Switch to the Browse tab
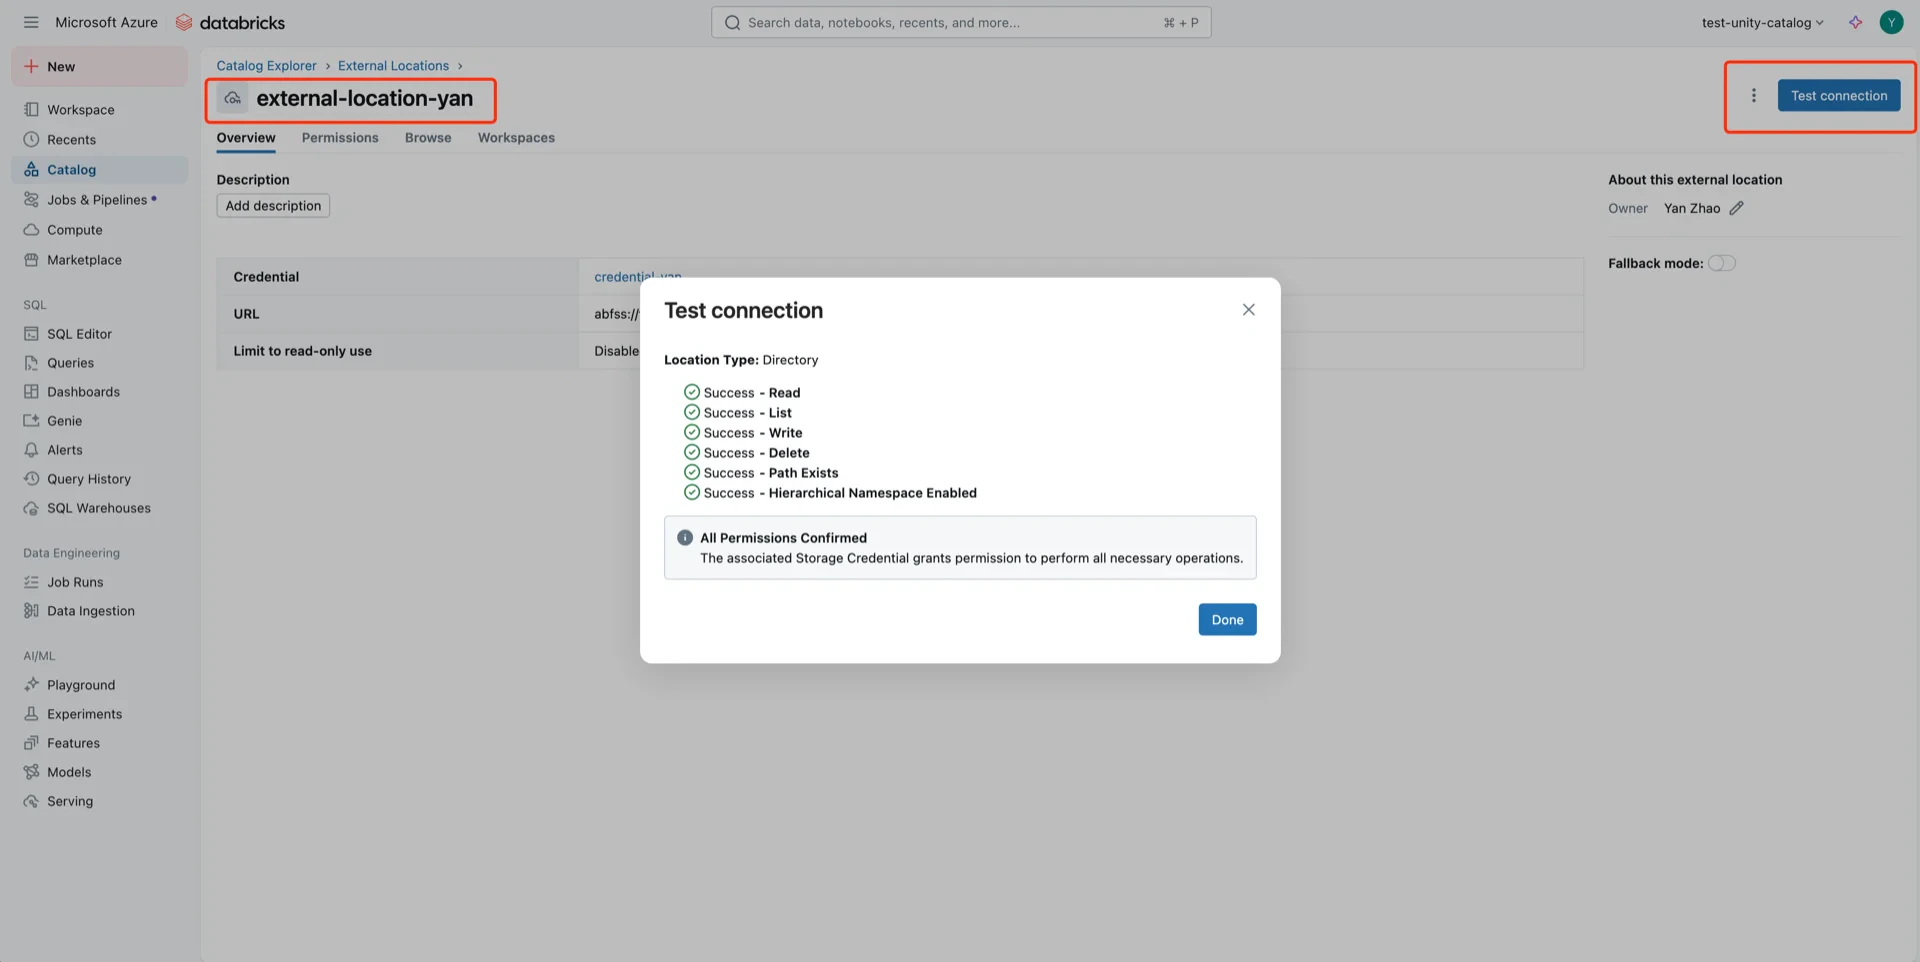The height and width of the screenshot is (962, 1920). coord(428,138)
